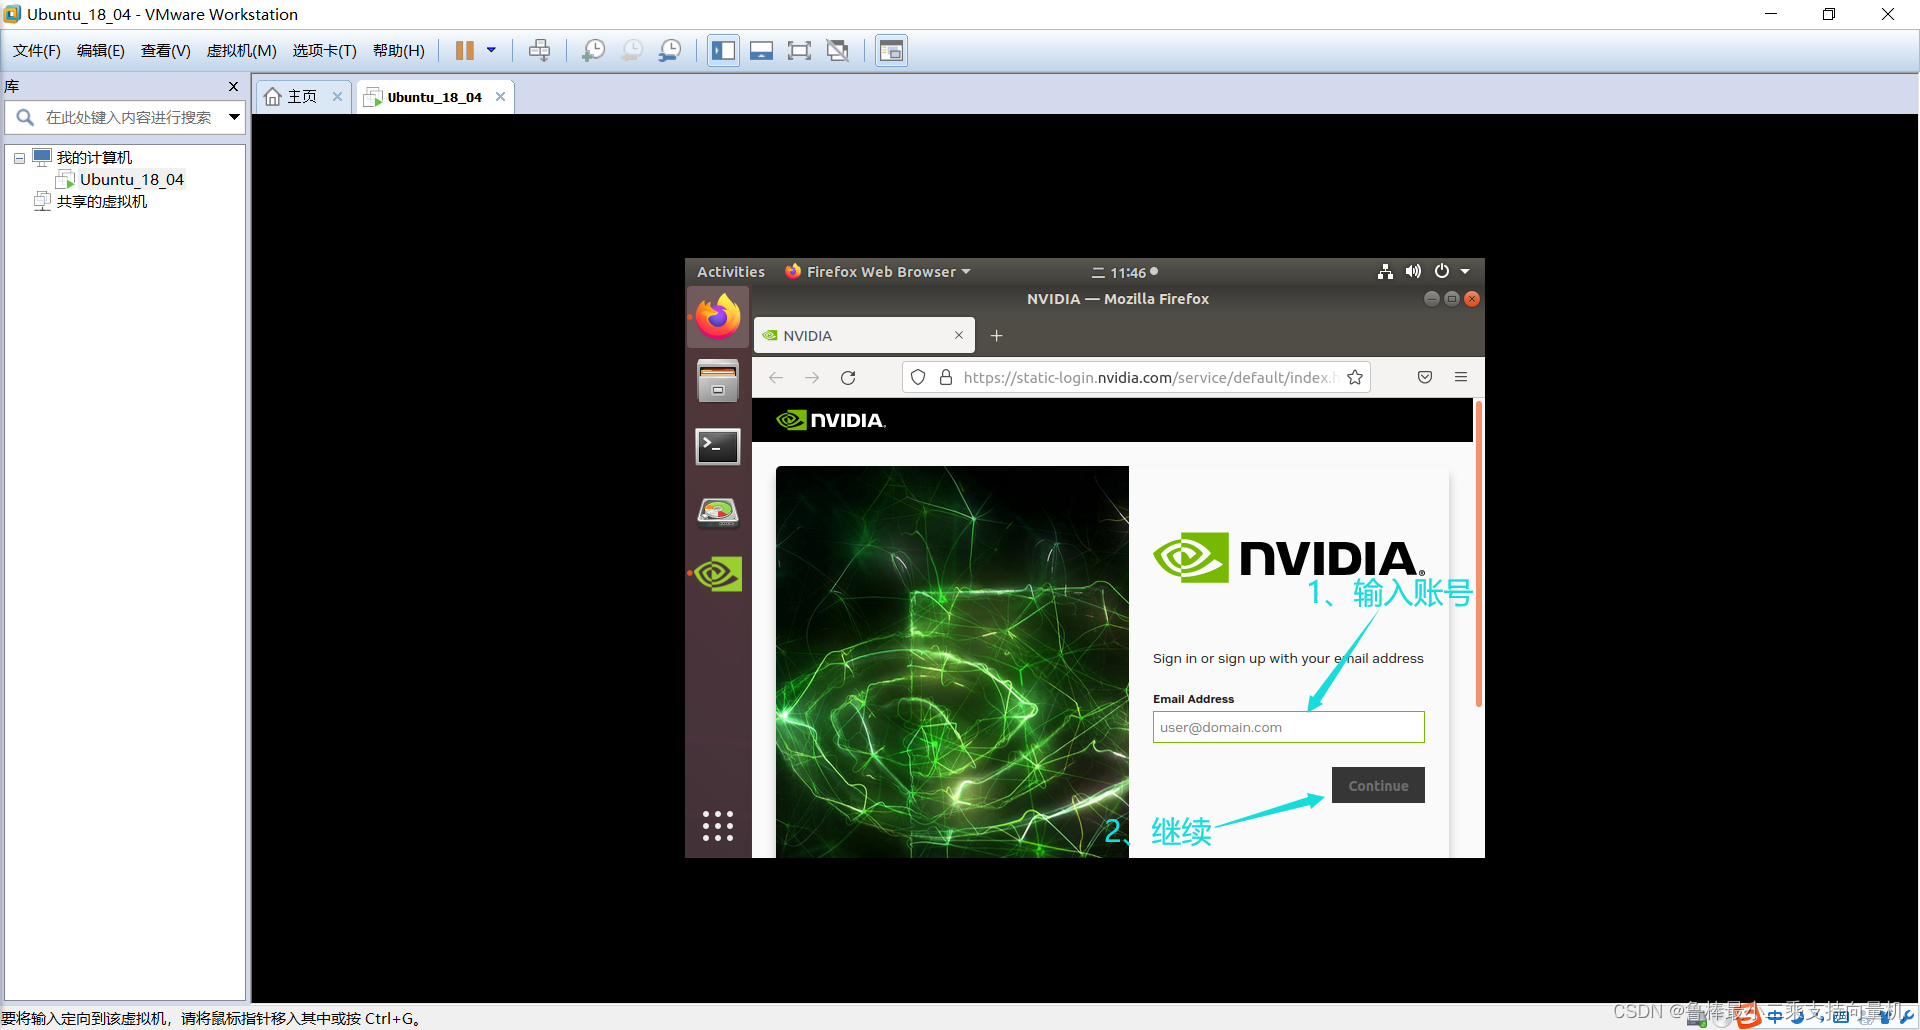1920x1030 pixels.
Task: Close the 主页 tab
Action: tap(338, 97)
